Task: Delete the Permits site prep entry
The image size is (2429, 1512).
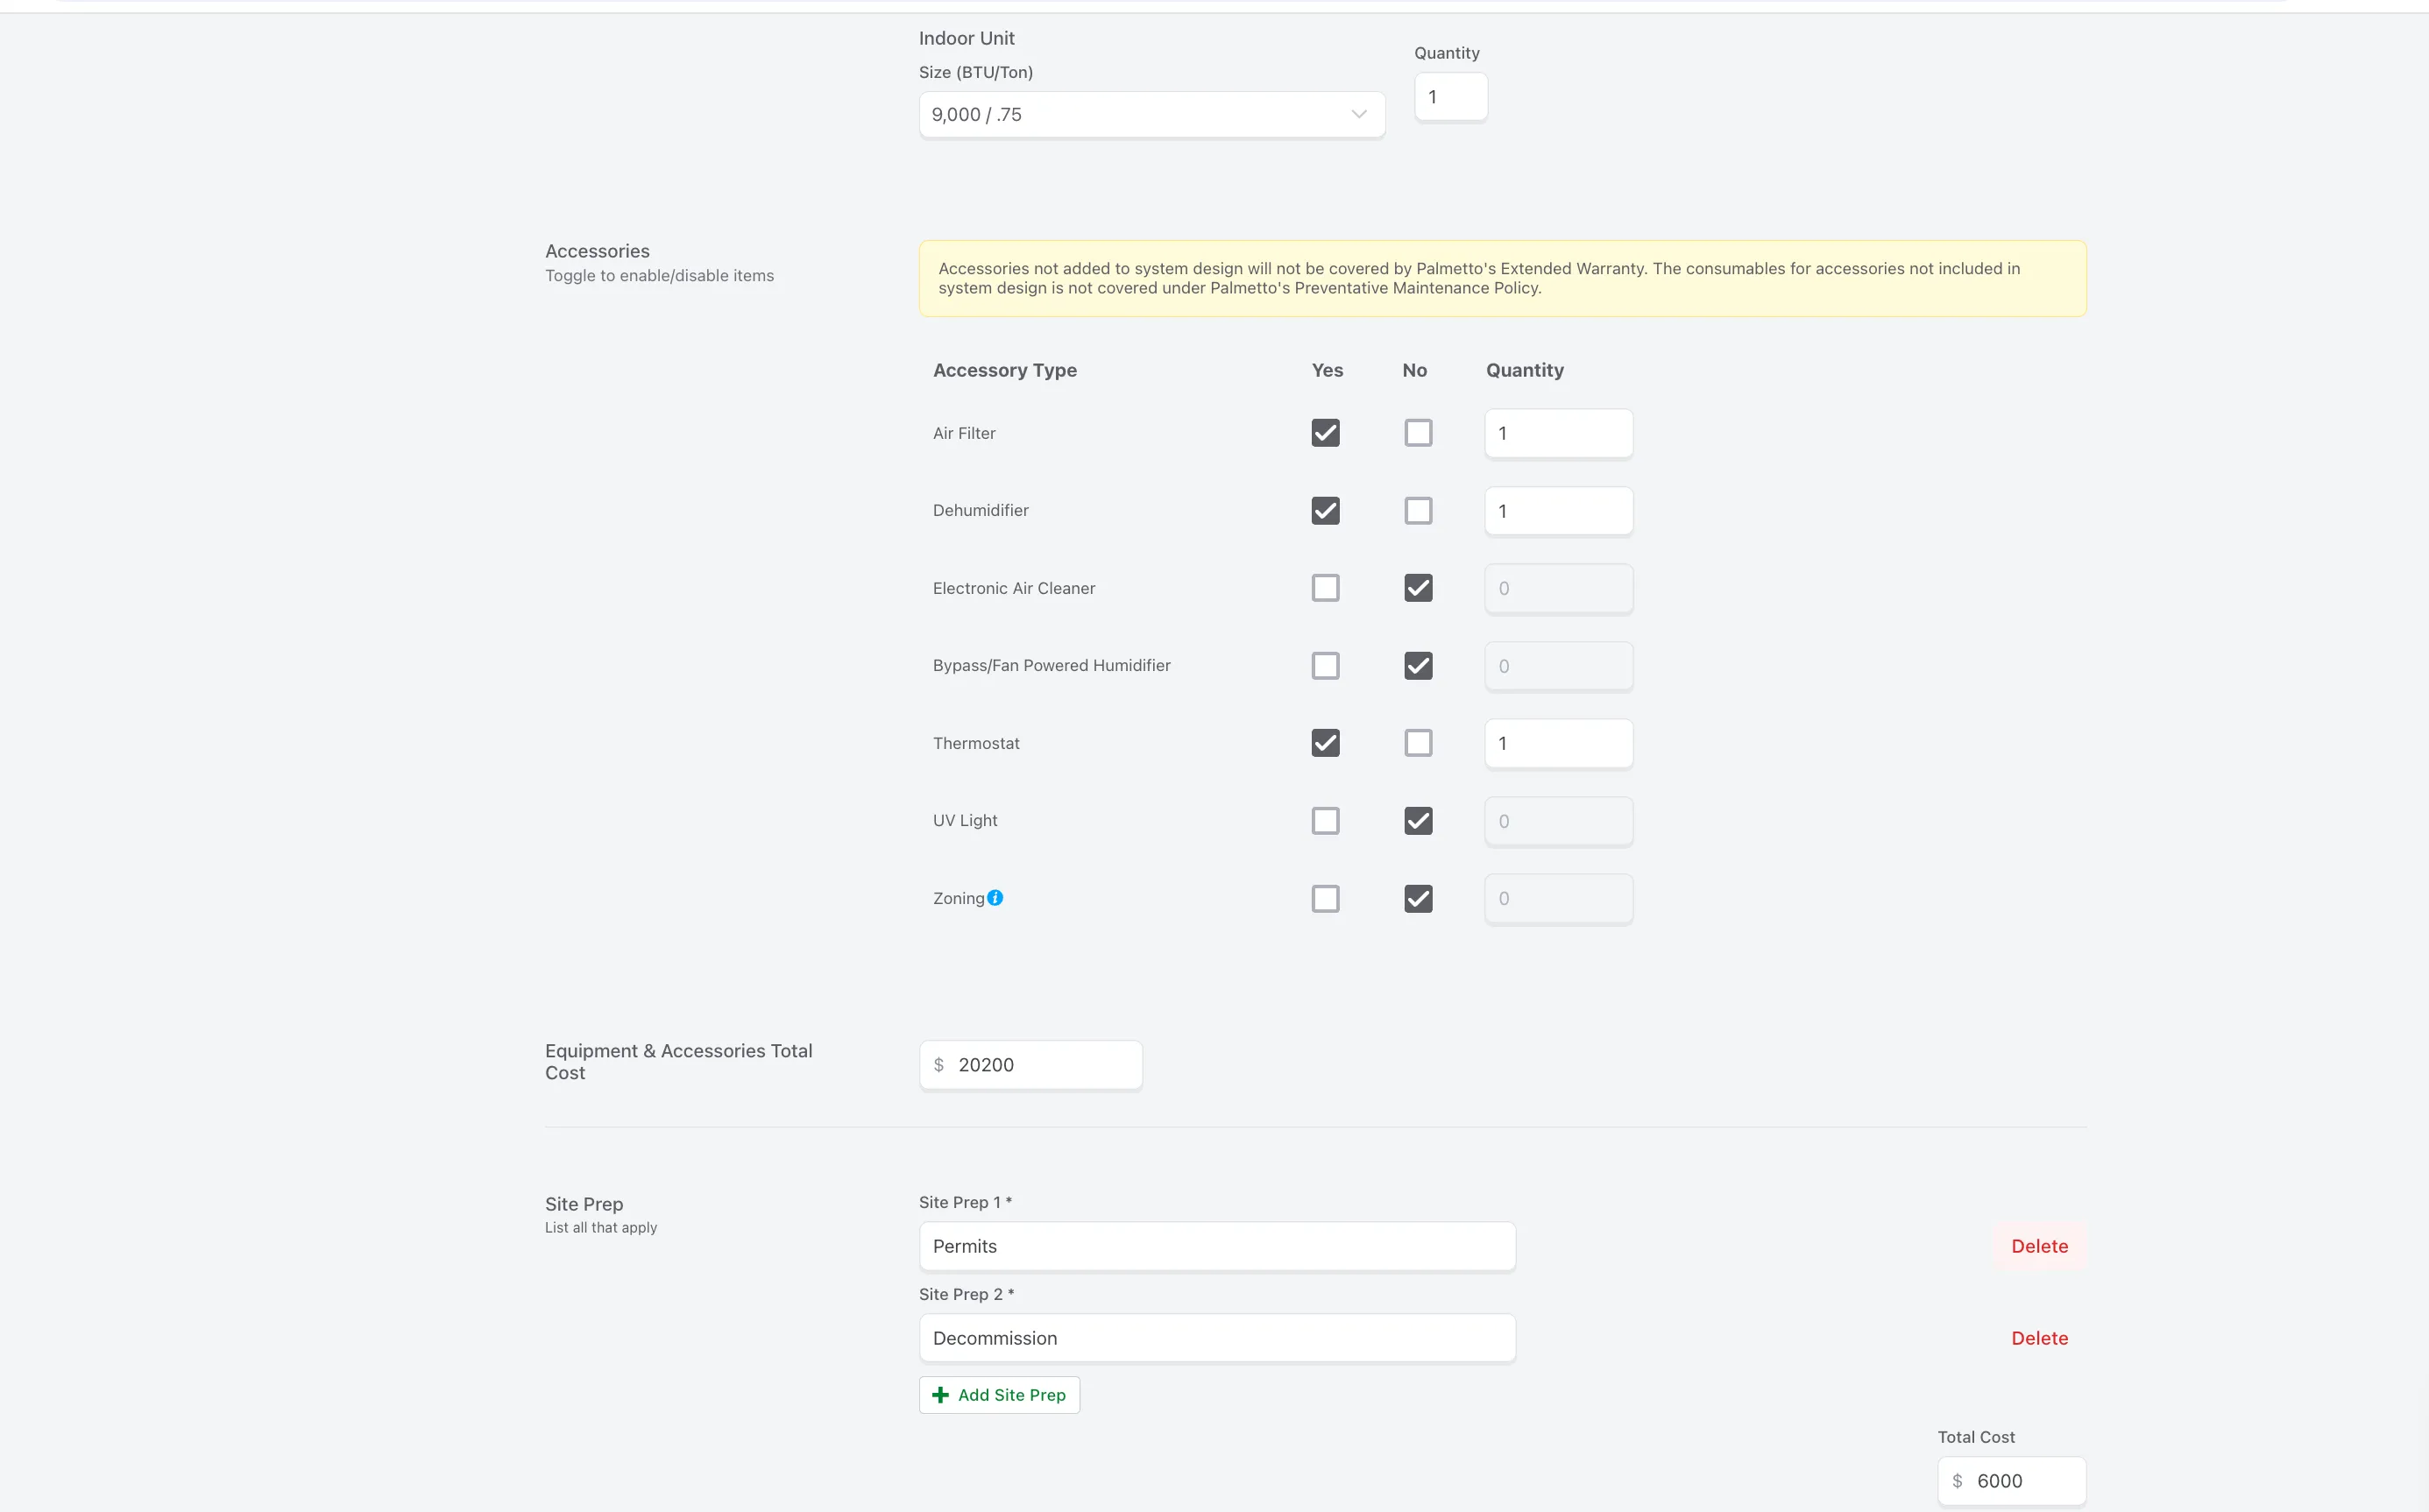Action: click(2039, 1246)
